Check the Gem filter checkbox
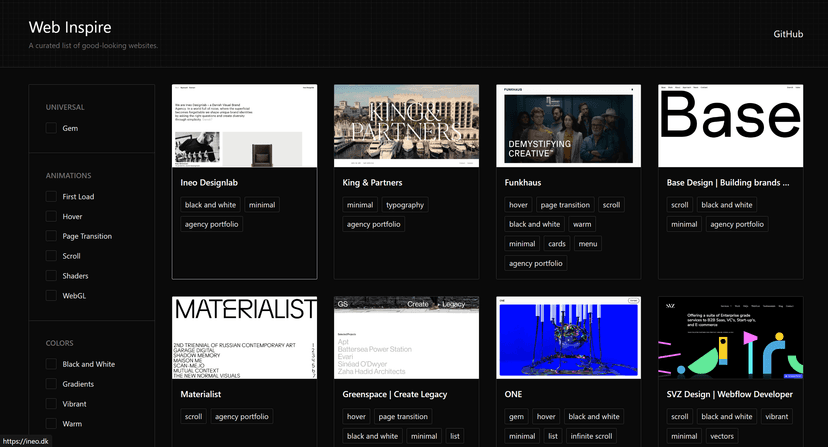The image size is (828, 447). pos(51,128)
